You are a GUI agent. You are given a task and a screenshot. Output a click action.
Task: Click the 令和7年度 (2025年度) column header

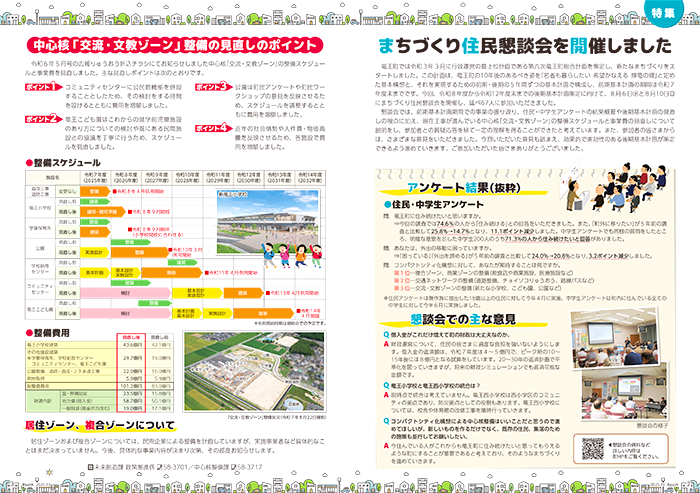[x=95, y=177]
